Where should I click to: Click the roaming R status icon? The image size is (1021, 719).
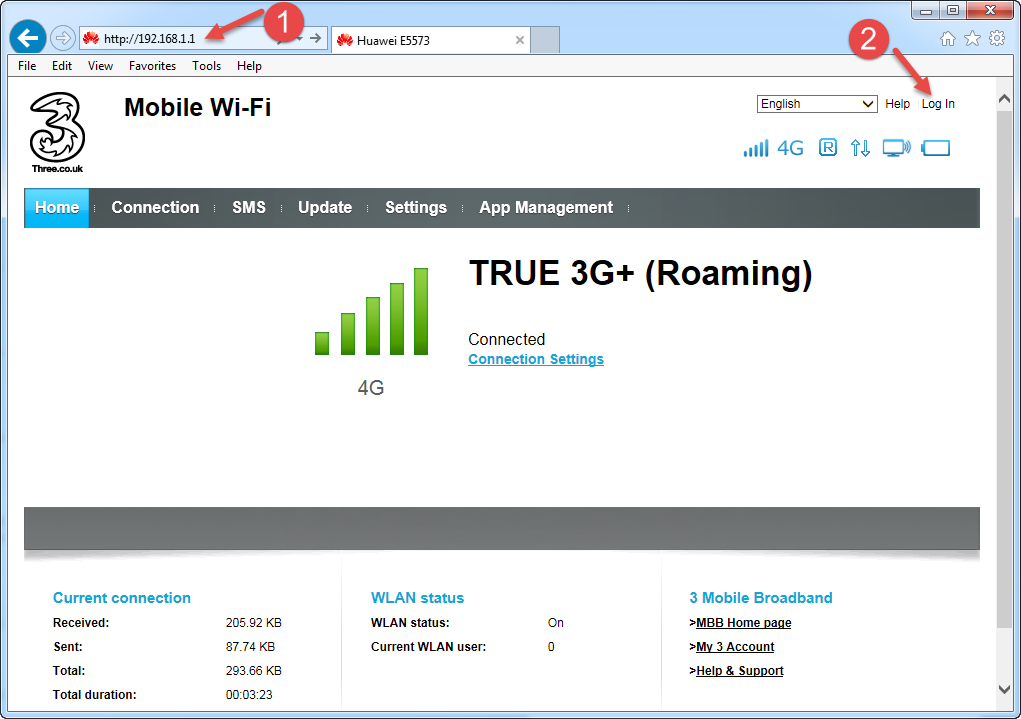(828, 148)
